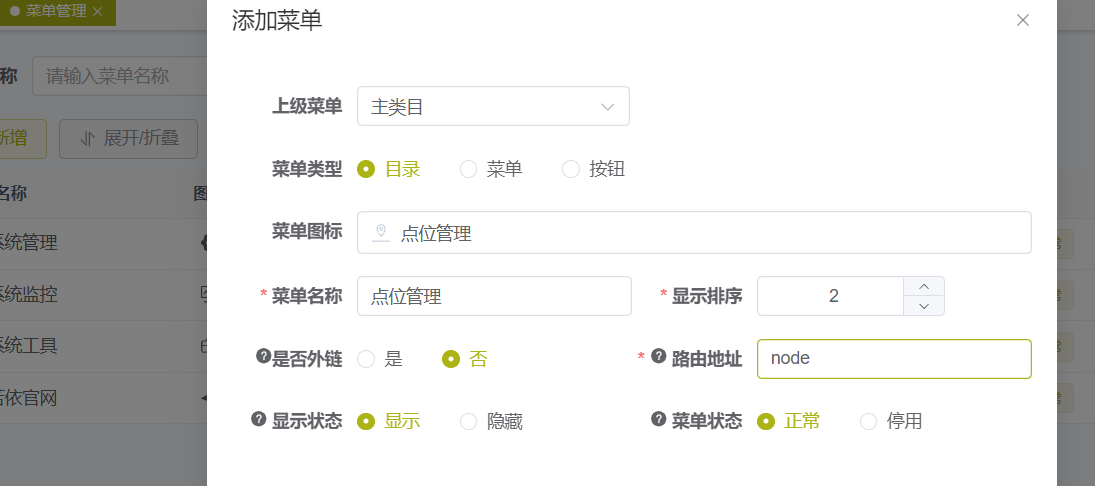
Task: Decrease 显示排序 with the down arrow
Action: (x=924, y=306)
